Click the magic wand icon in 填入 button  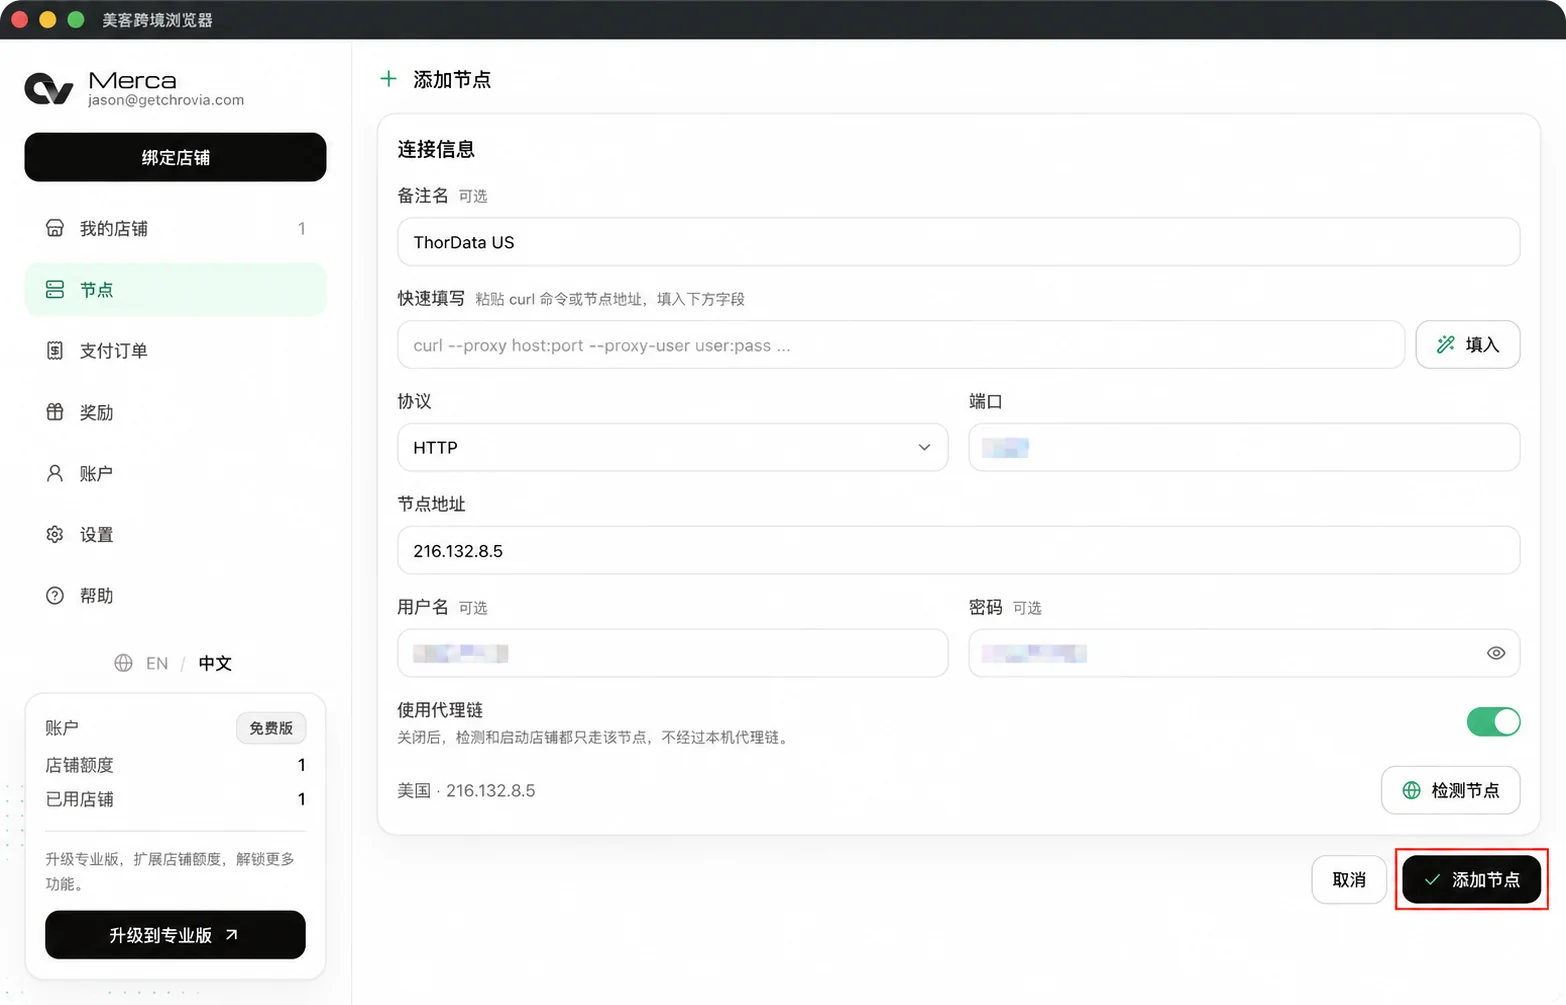(1446, 345)
